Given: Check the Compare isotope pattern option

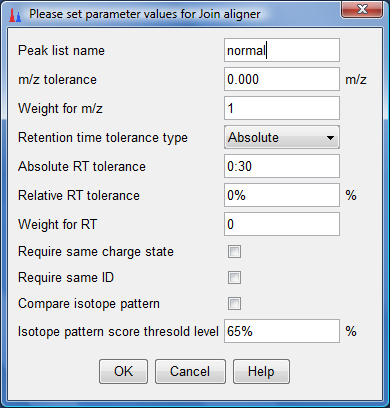Looking at the screenshot, I should pos(234,304).
